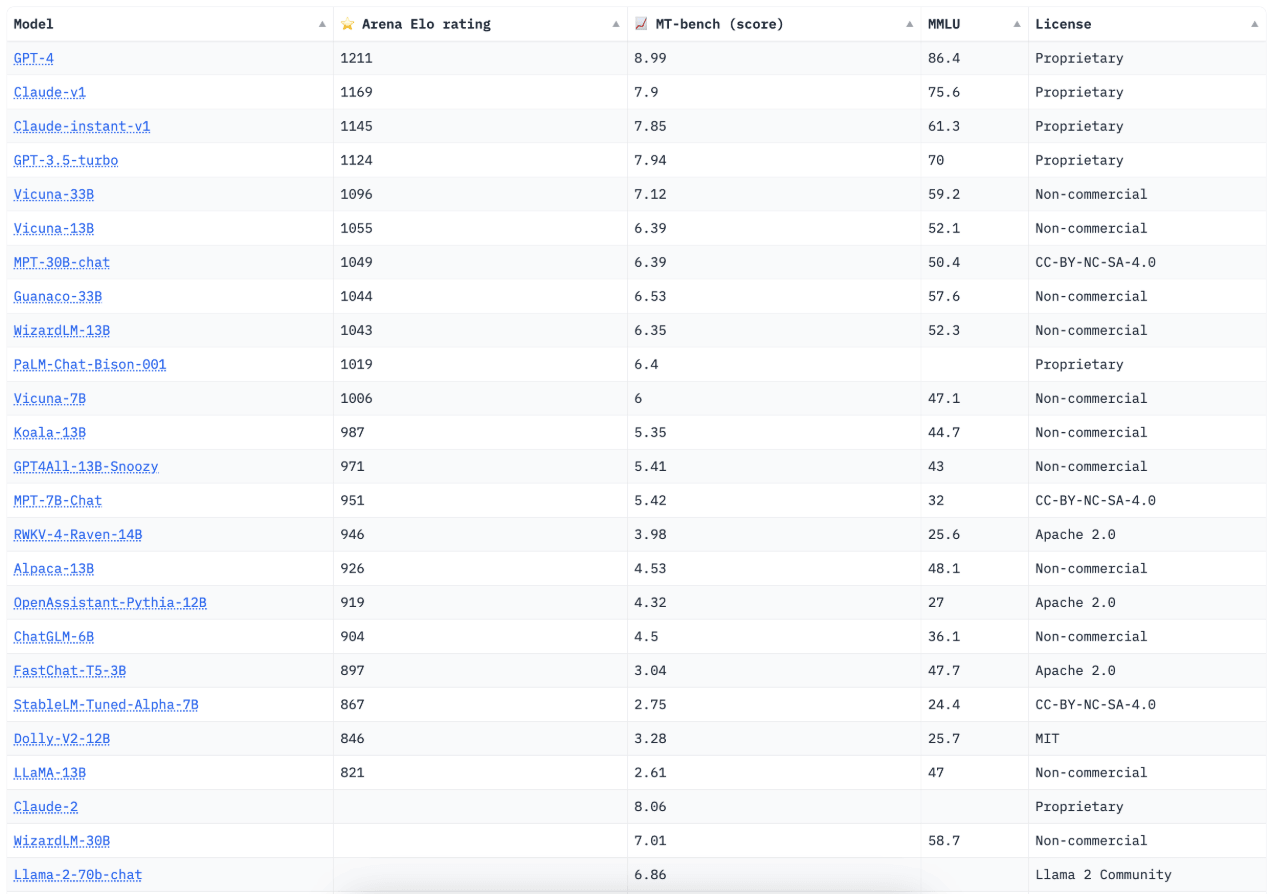This screenshot has height=894, width=1270.
Task: Visit the Llama-2-70b-chat link
Action: (78, 874)
